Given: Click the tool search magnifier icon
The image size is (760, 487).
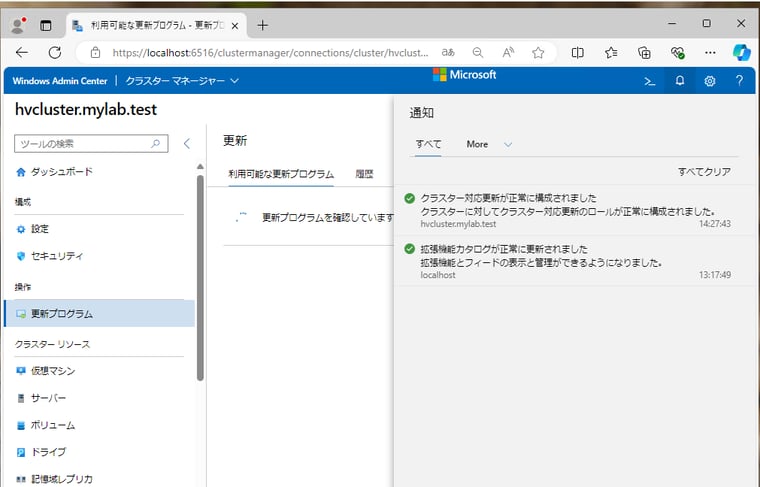Looking at the screenshot, I should click(x=156, y=144).
